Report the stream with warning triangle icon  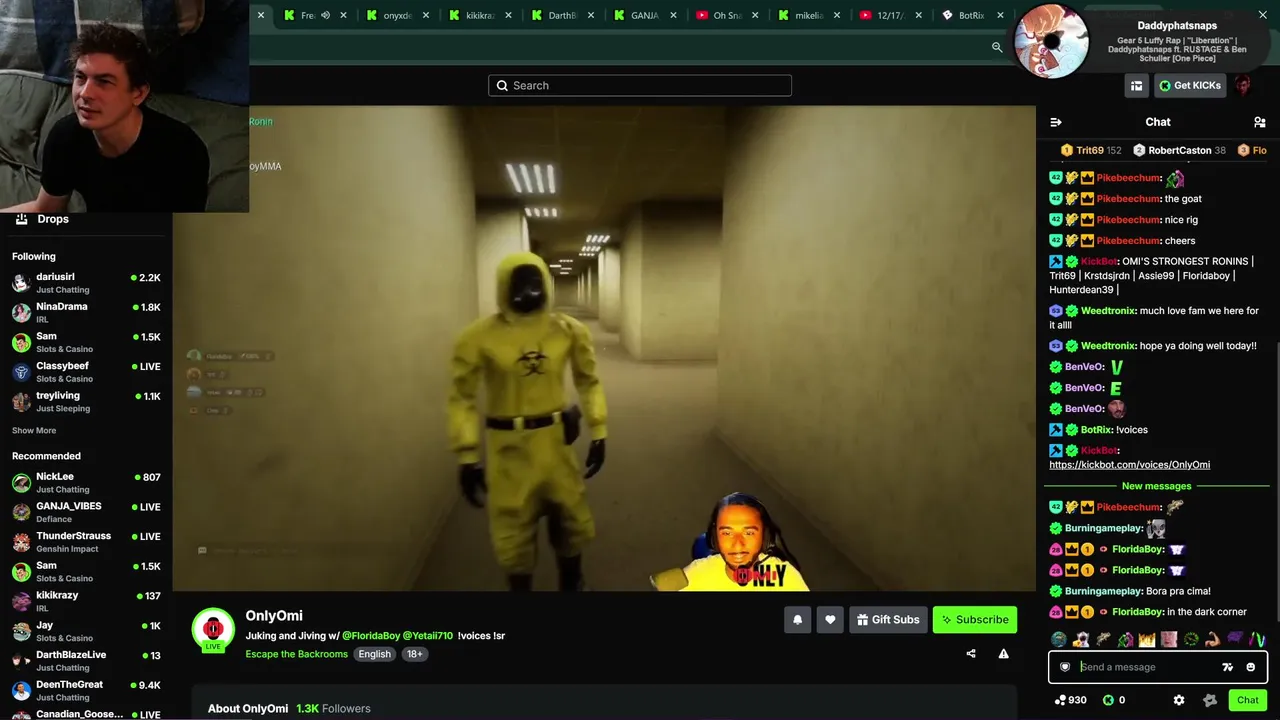pyautogui.click(x=1003, y=654)
